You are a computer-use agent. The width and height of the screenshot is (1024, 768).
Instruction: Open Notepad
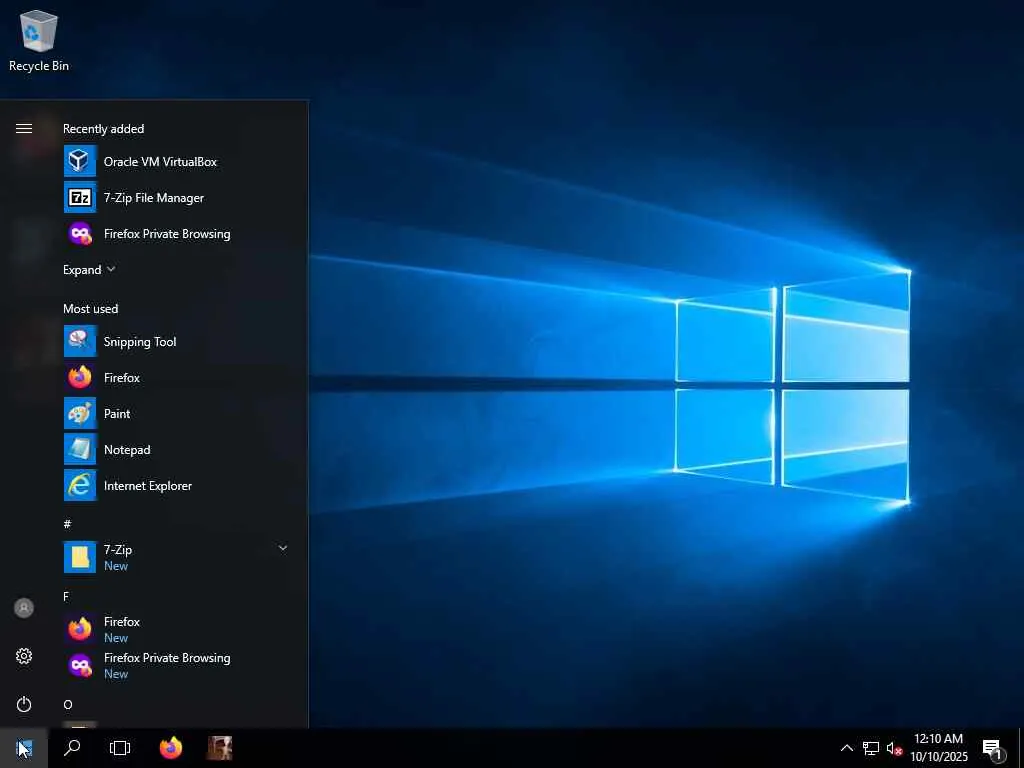pyautogui.click(x=178, y=449)
